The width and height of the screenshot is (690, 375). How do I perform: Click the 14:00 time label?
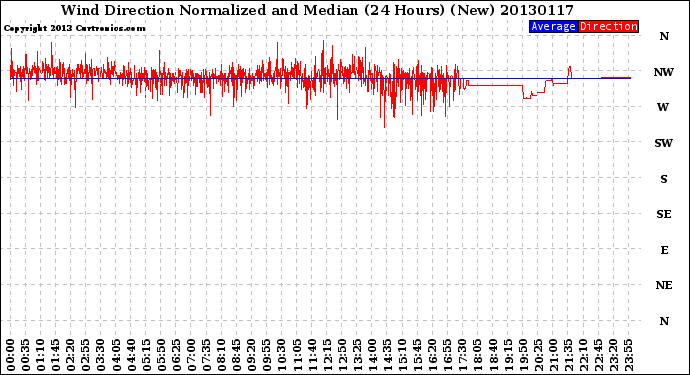pos(372,355)
